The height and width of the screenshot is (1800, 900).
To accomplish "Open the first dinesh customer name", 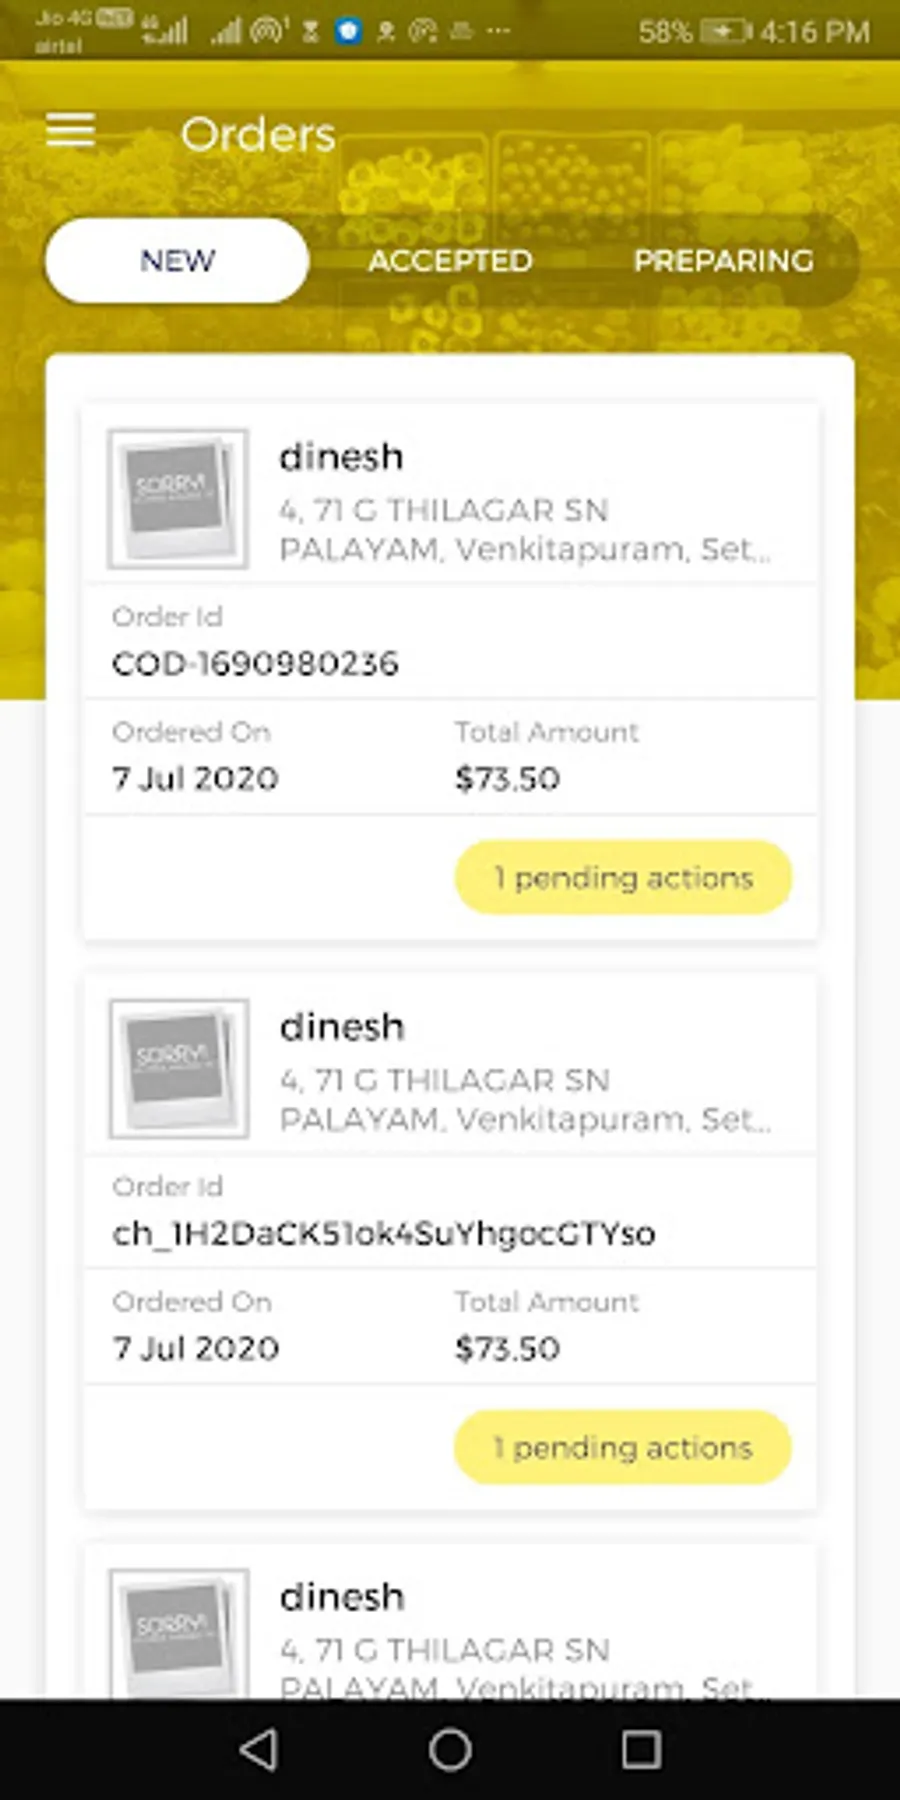I will (x=341, y=457).
